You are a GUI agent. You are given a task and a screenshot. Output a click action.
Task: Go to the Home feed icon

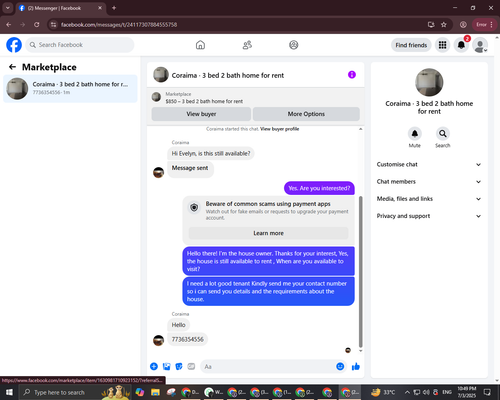pyautogui.click(x=200, y=45)
